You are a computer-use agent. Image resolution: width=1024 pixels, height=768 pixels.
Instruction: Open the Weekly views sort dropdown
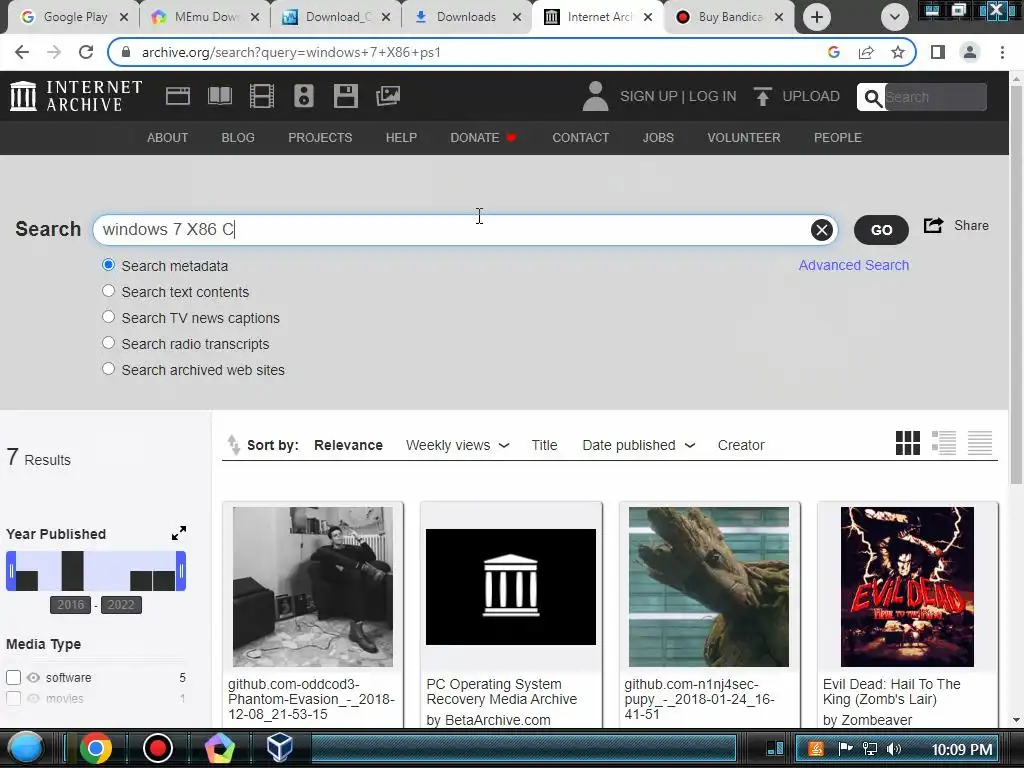457,445
